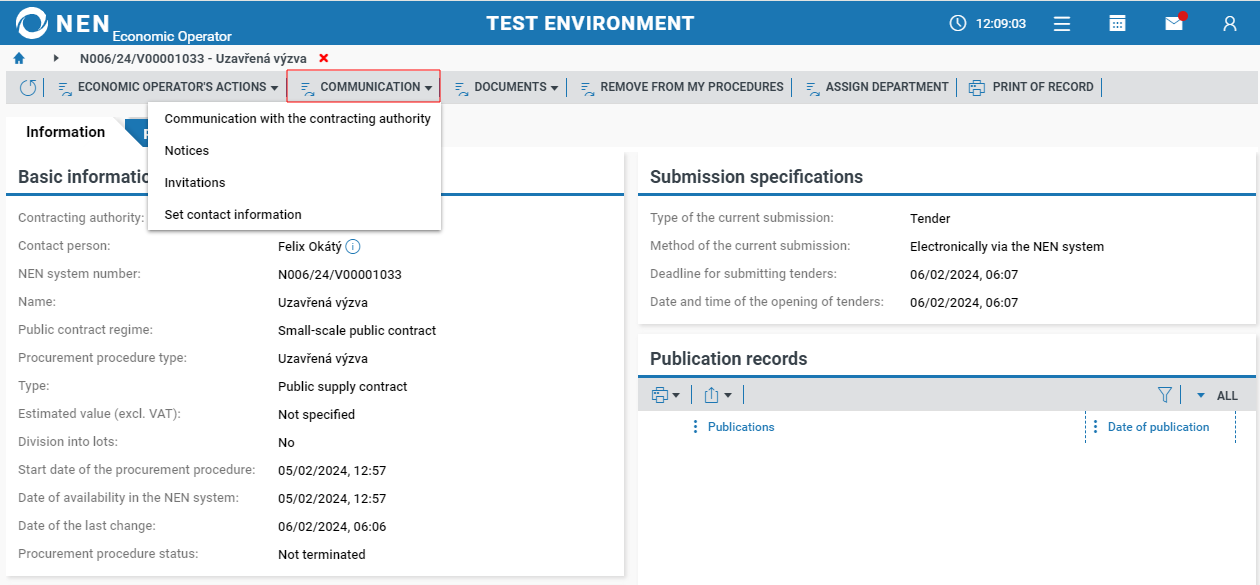
Task: Open the mail notifications icon
Action: [x=1174, y=23]
